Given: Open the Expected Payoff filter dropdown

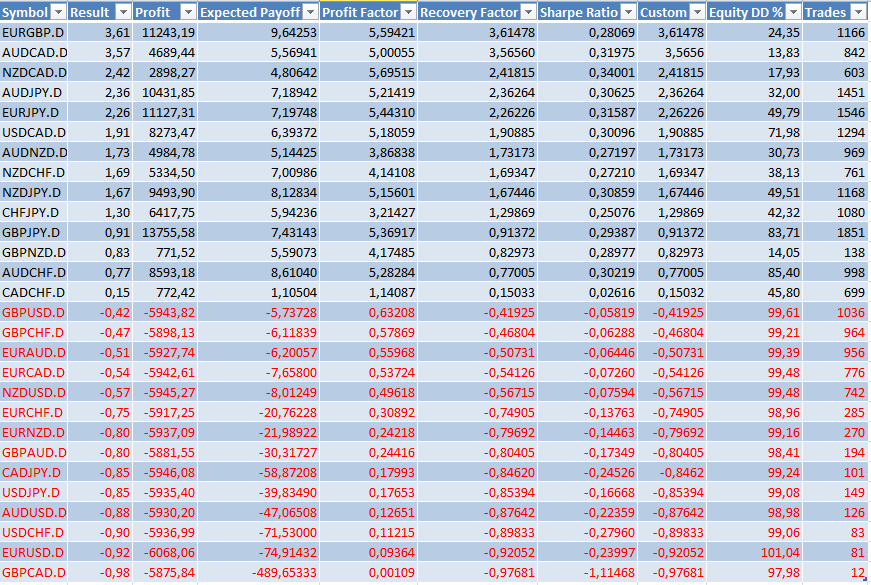Looking at the screenshot, I should [311, 12].
